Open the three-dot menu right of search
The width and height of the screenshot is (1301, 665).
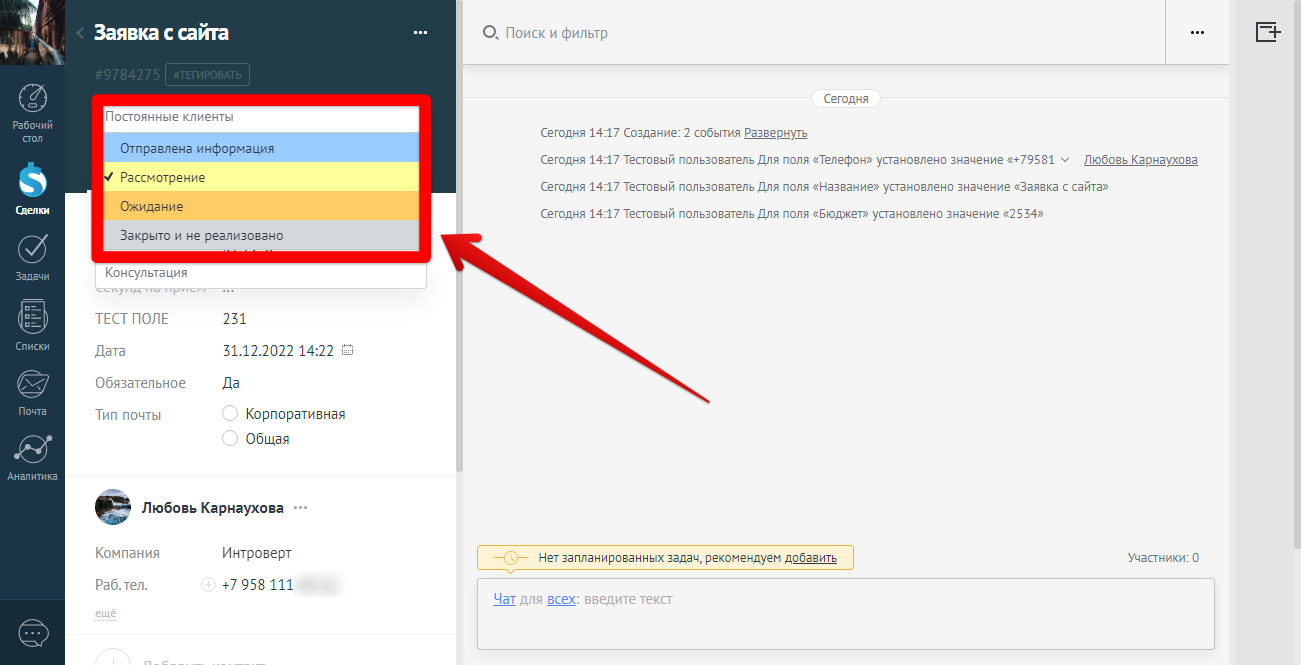tap(1197, 33)
